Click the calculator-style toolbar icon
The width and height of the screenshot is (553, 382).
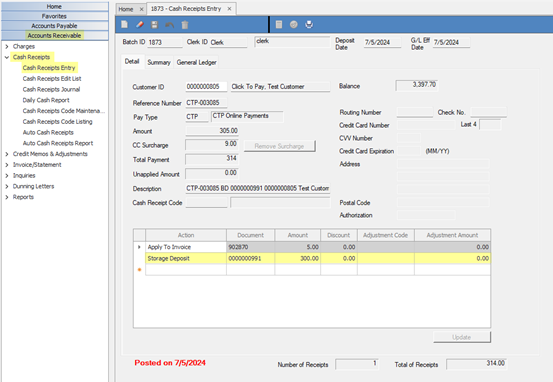pos(279,24)
